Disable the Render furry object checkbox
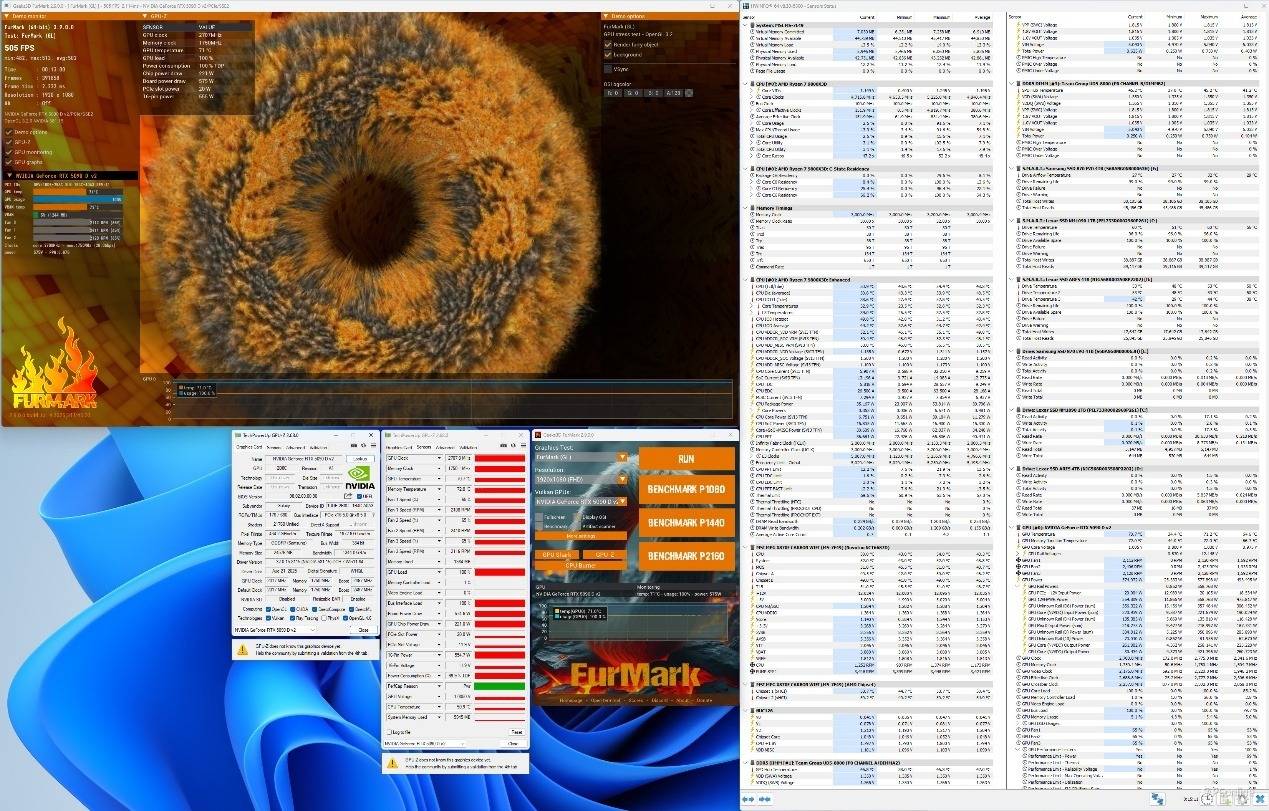 click(x=606, y=45)
